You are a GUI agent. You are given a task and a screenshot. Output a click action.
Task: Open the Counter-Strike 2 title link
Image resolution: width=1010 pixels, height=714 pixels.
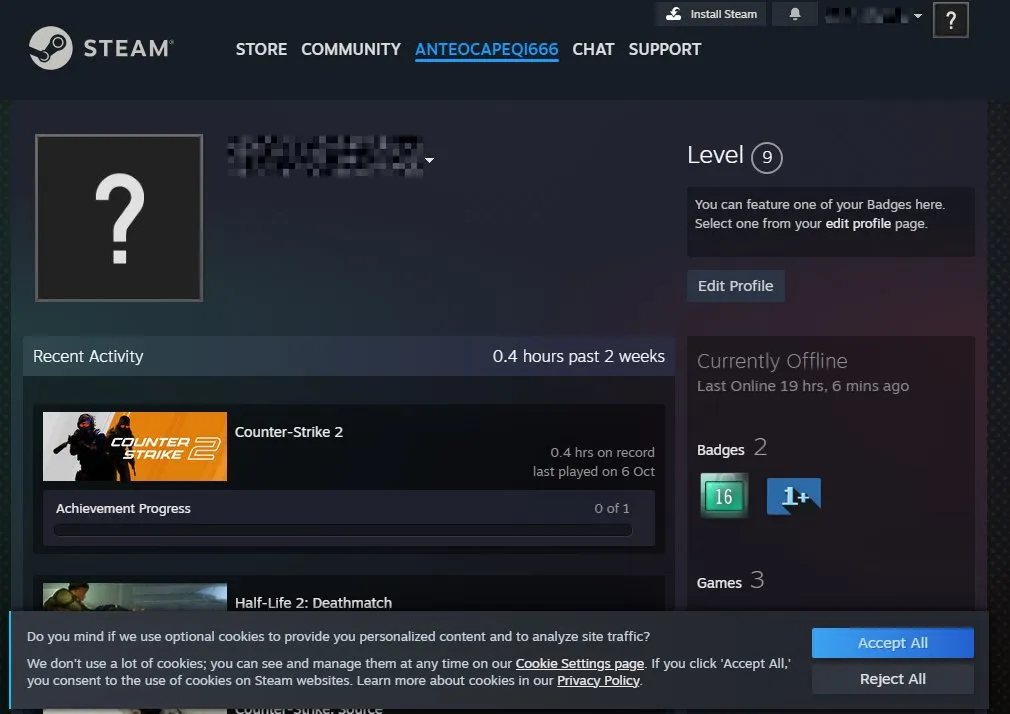pos(289,432)
